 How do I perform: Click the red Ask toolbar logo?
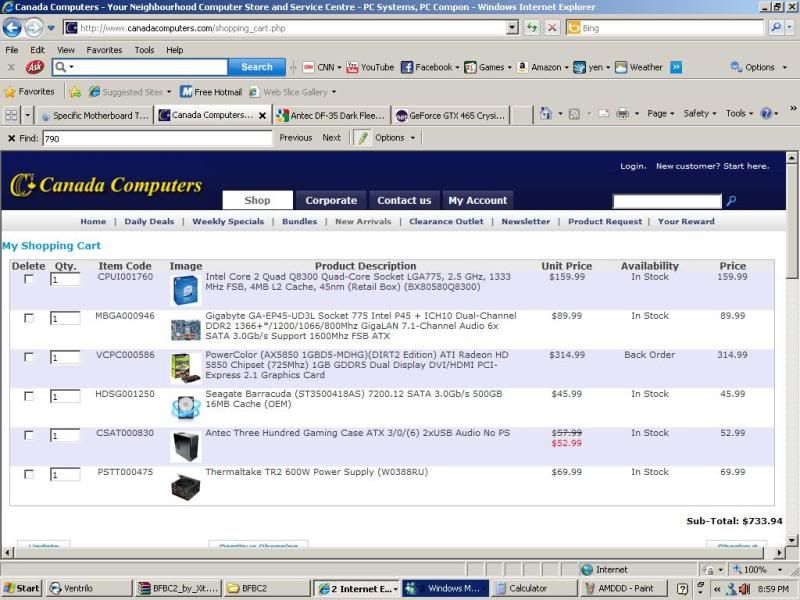click(35, 67)
